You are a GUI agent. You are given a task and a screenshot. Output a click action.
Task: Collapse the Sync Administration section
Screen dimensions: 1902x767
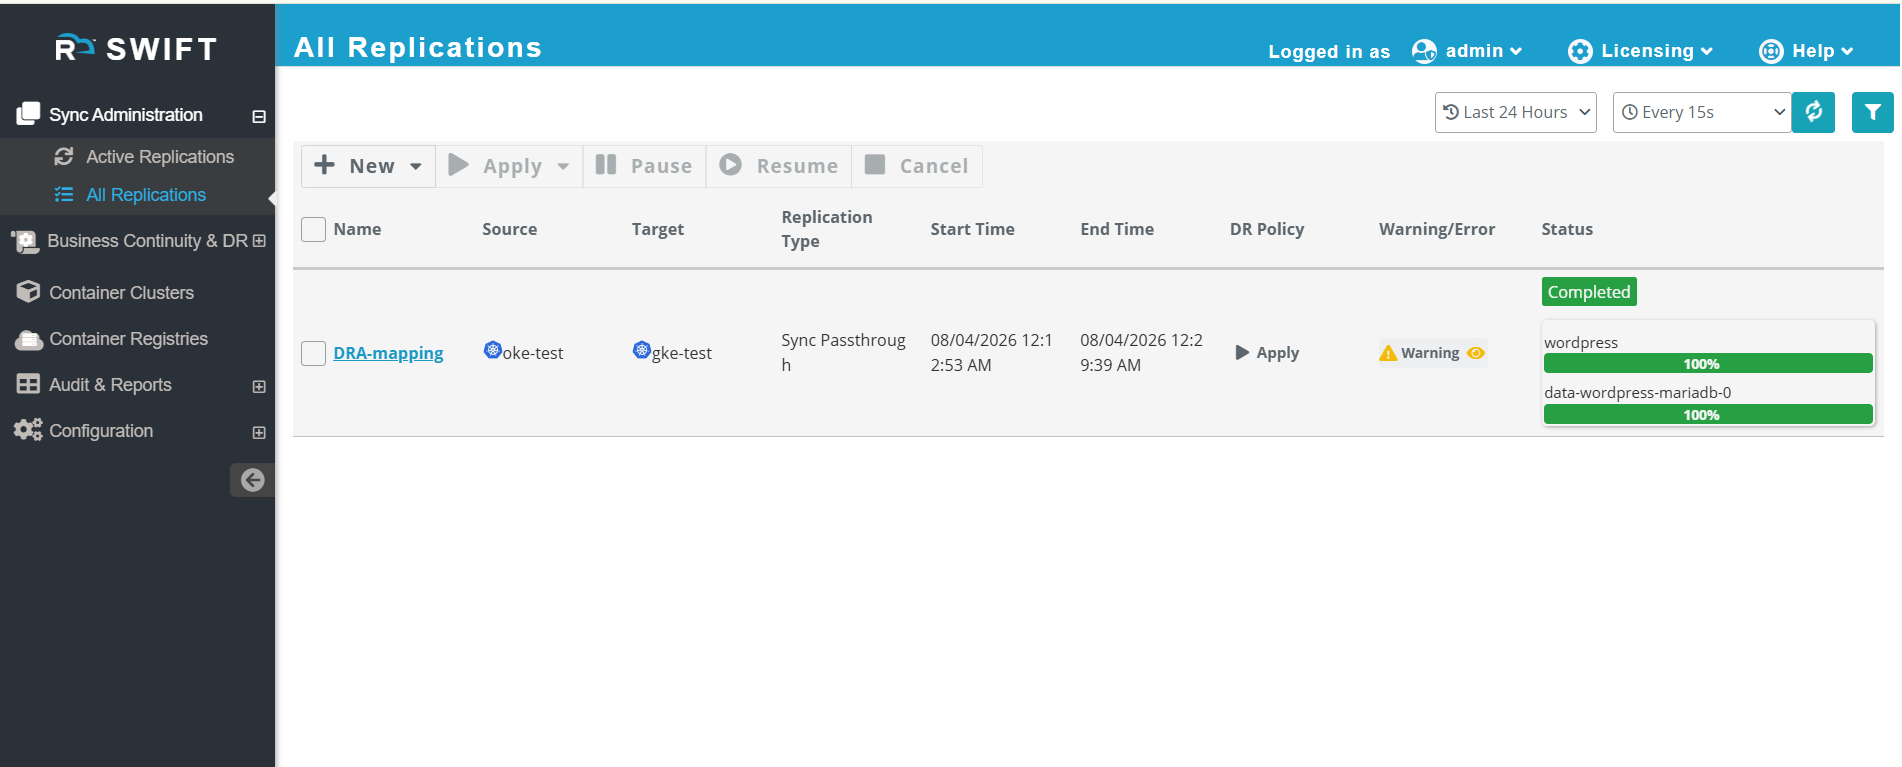tap(259, 116)
